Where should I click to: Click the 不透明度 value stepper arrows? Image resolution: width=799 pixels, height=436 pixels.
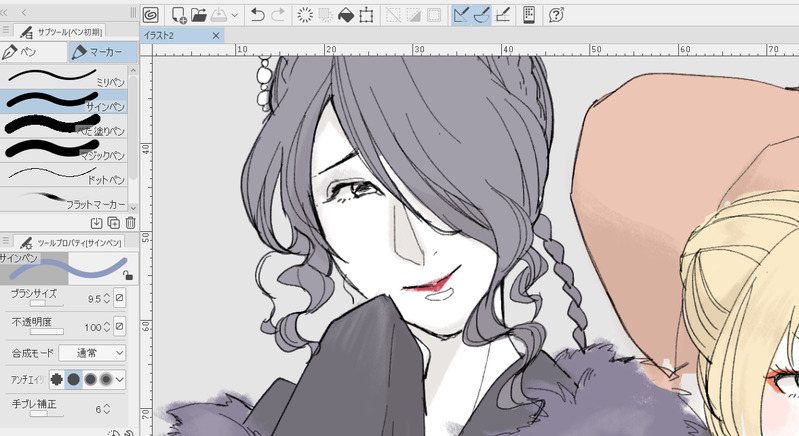(x=106, y=326)
